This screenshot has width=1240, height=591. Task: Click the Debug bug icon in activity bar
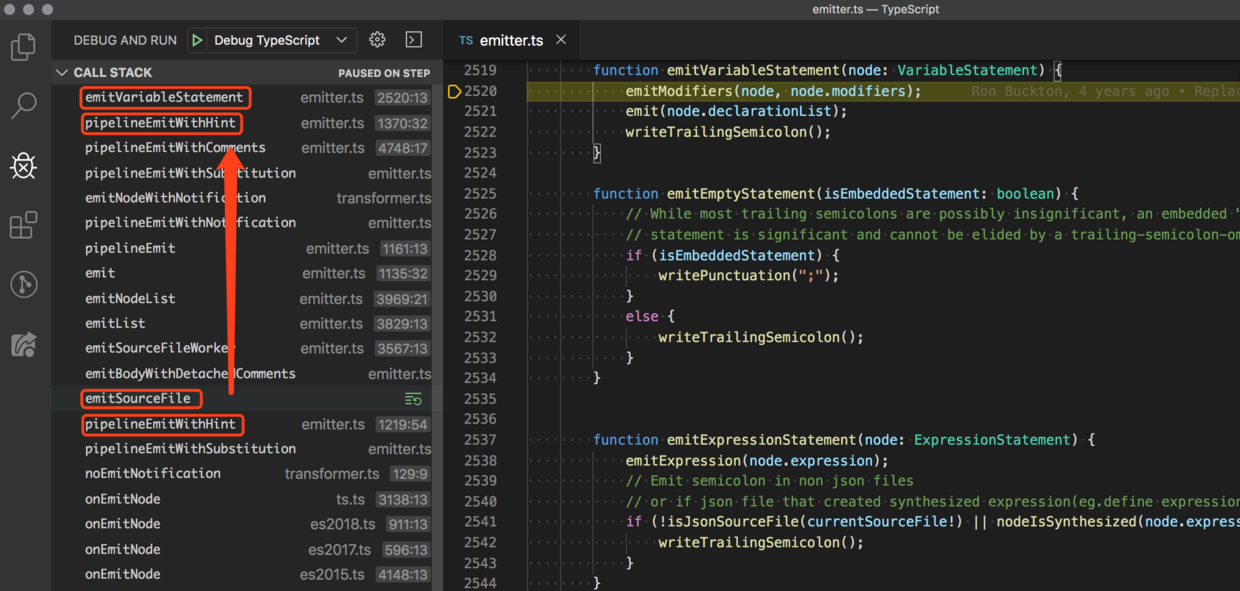(x=24, y=165)
